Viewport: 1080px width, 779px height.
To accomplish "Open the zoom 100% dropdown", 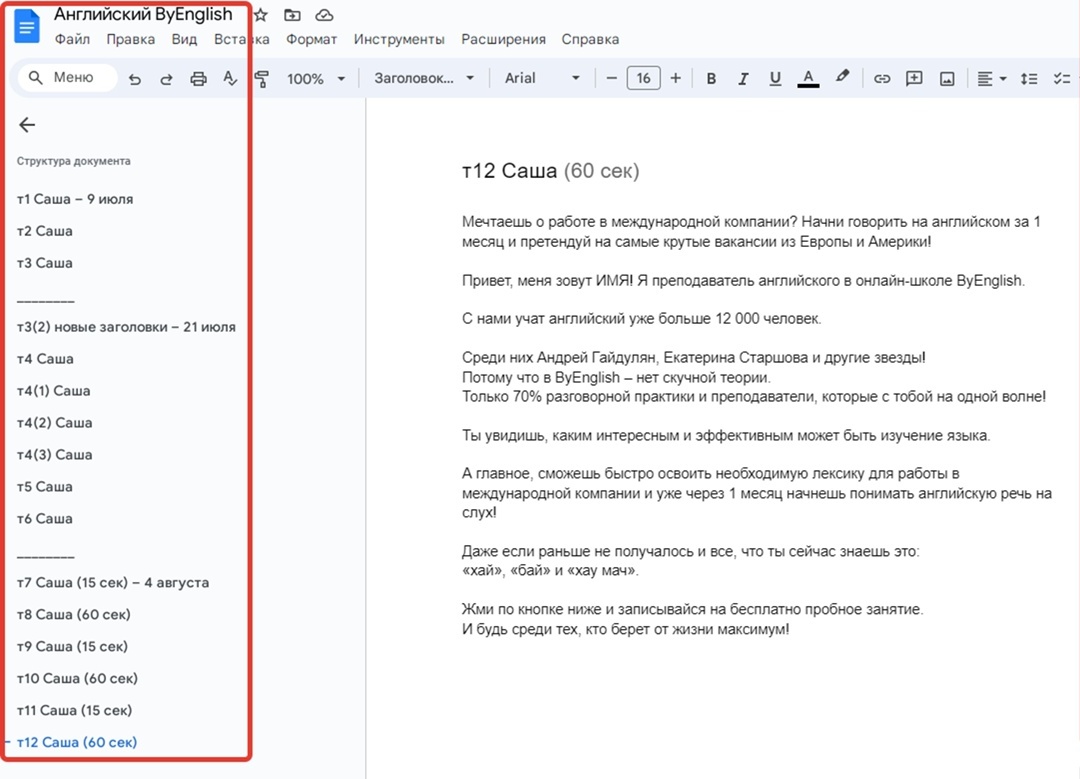I will 315,79.
